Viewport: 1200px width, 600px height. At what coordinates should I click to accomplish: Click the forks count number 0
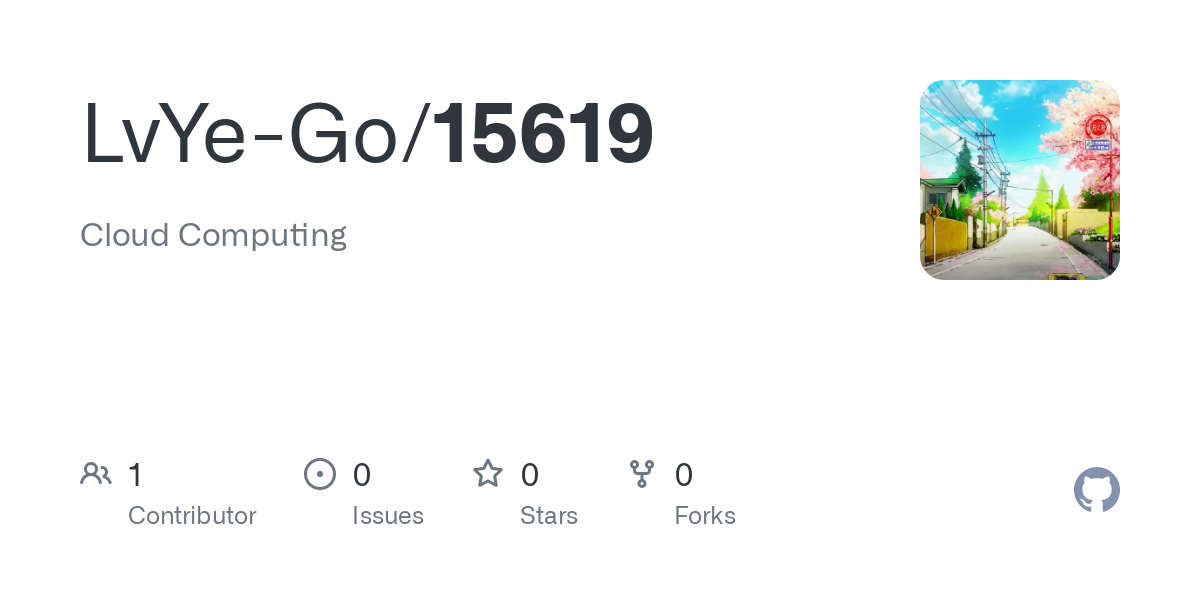pyautogui.click(x=684, y=474)
